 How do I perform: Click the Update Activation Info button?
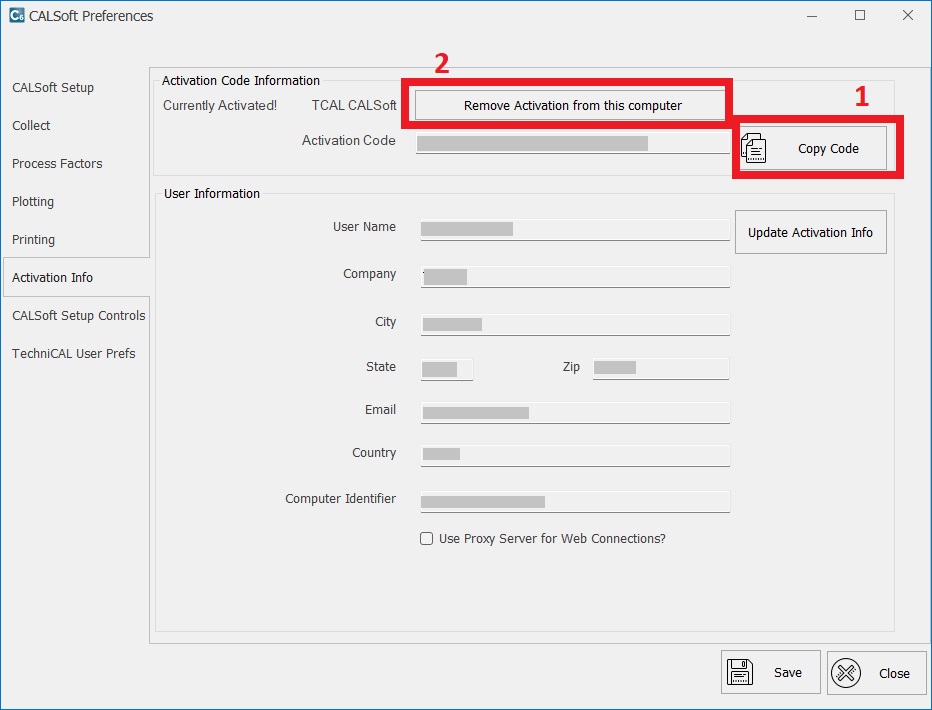(x=810, y=232)
